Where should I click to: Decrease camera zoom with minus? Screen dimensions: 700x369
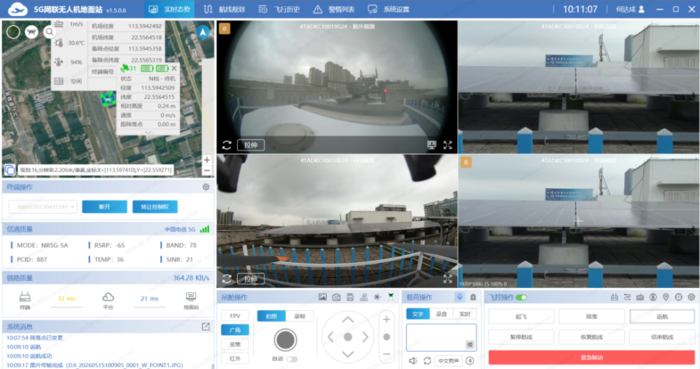(x=387, y=354)
